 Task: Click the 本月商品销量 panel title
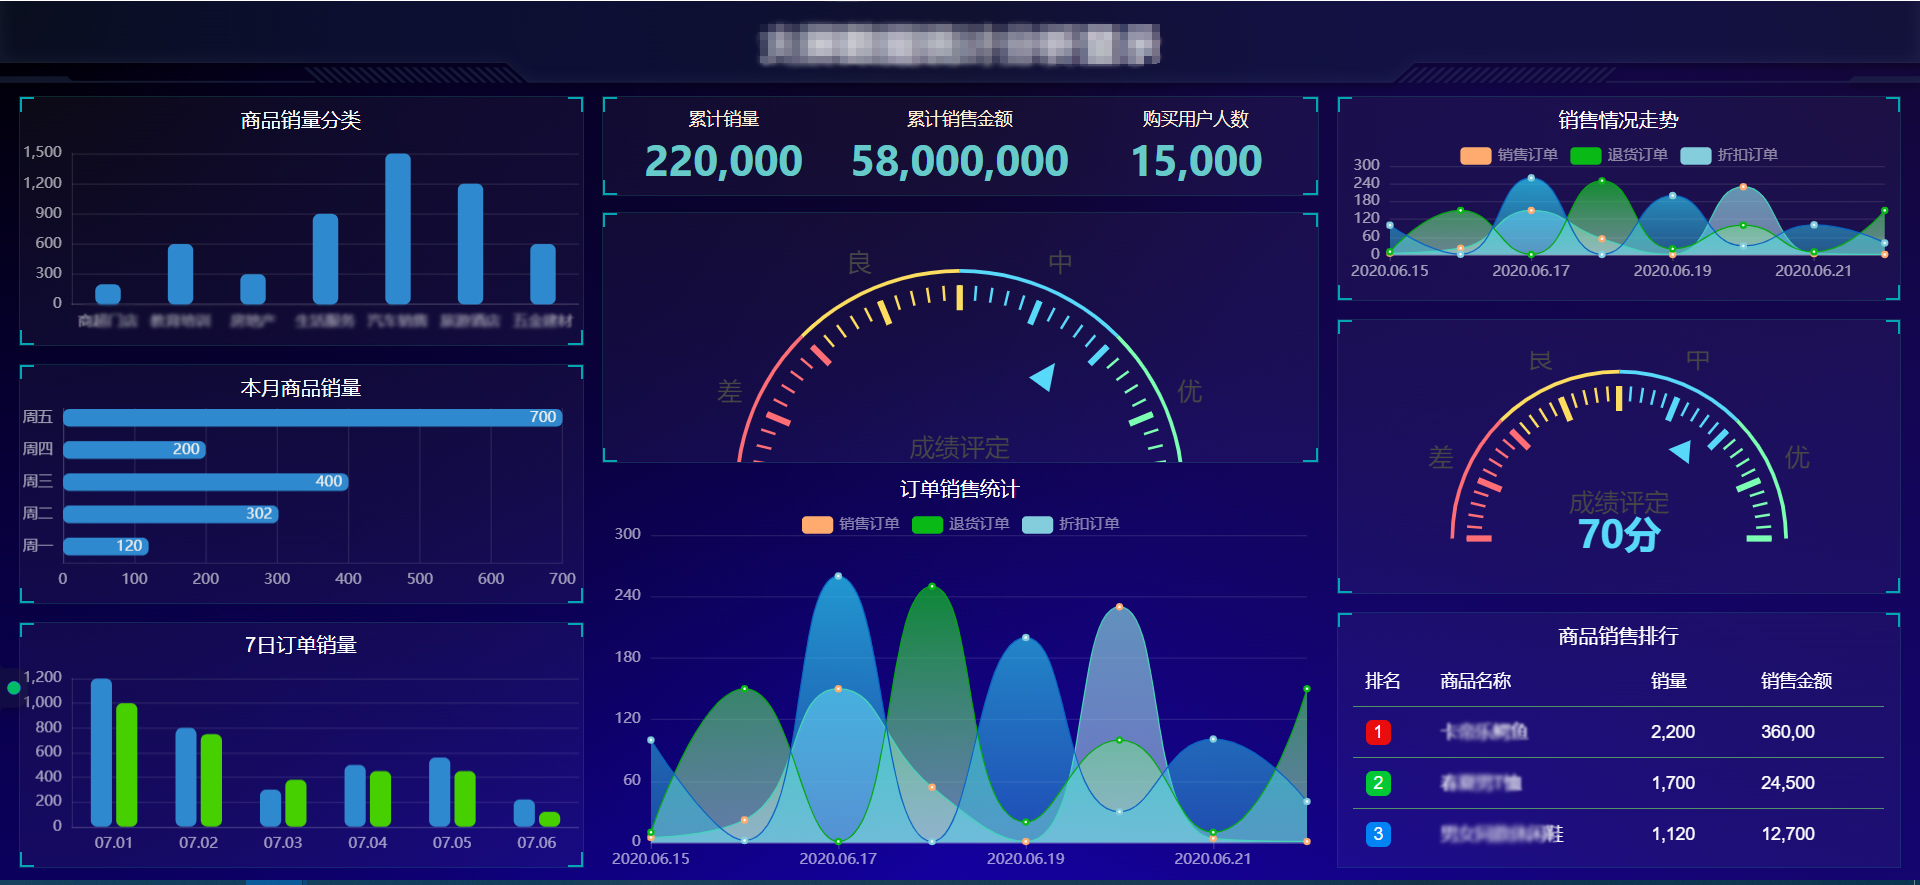(x=301, y=388)
